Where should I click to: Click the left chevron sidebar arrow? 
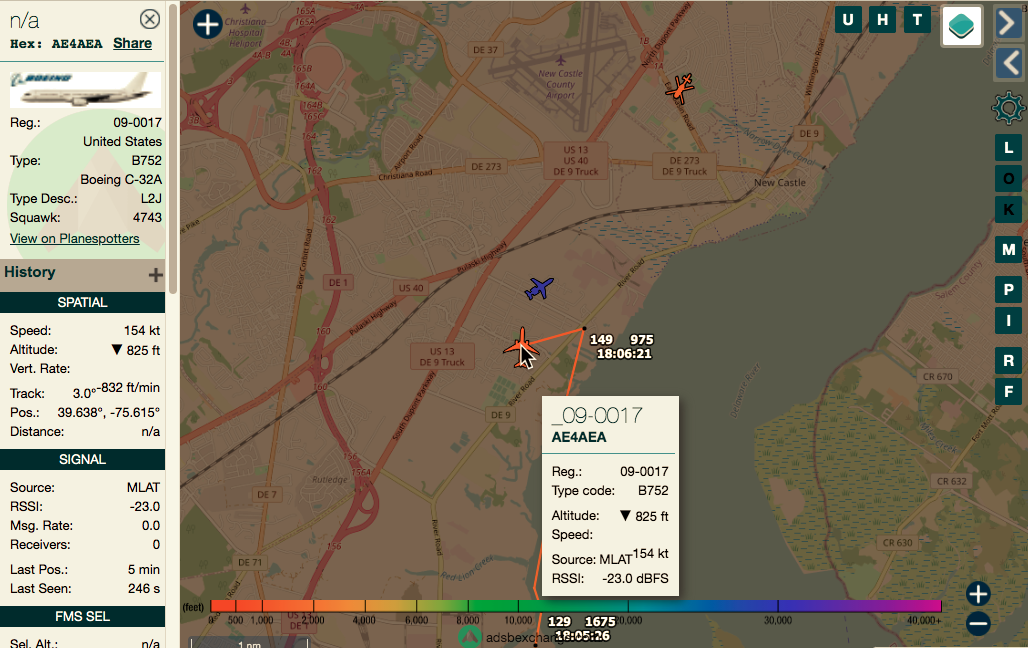coord(1010,64)
